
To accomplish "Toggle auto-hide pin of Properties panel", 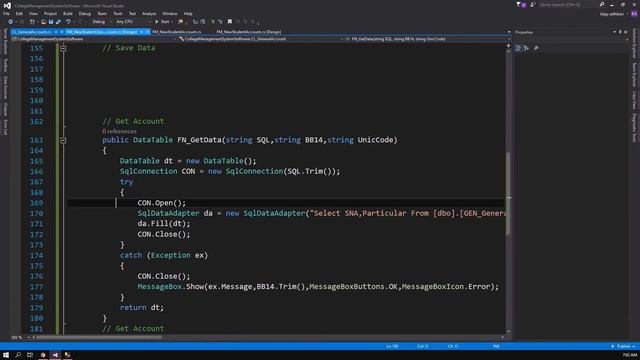I will (620, 32).
